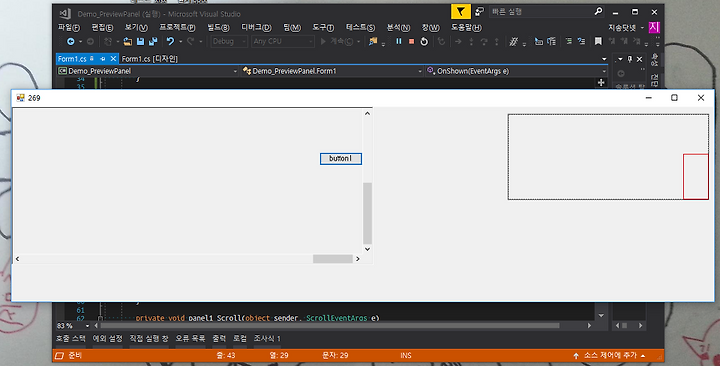Click the status bar ready icon
Viewport: 720px width, 366px height.
[59, 355]
